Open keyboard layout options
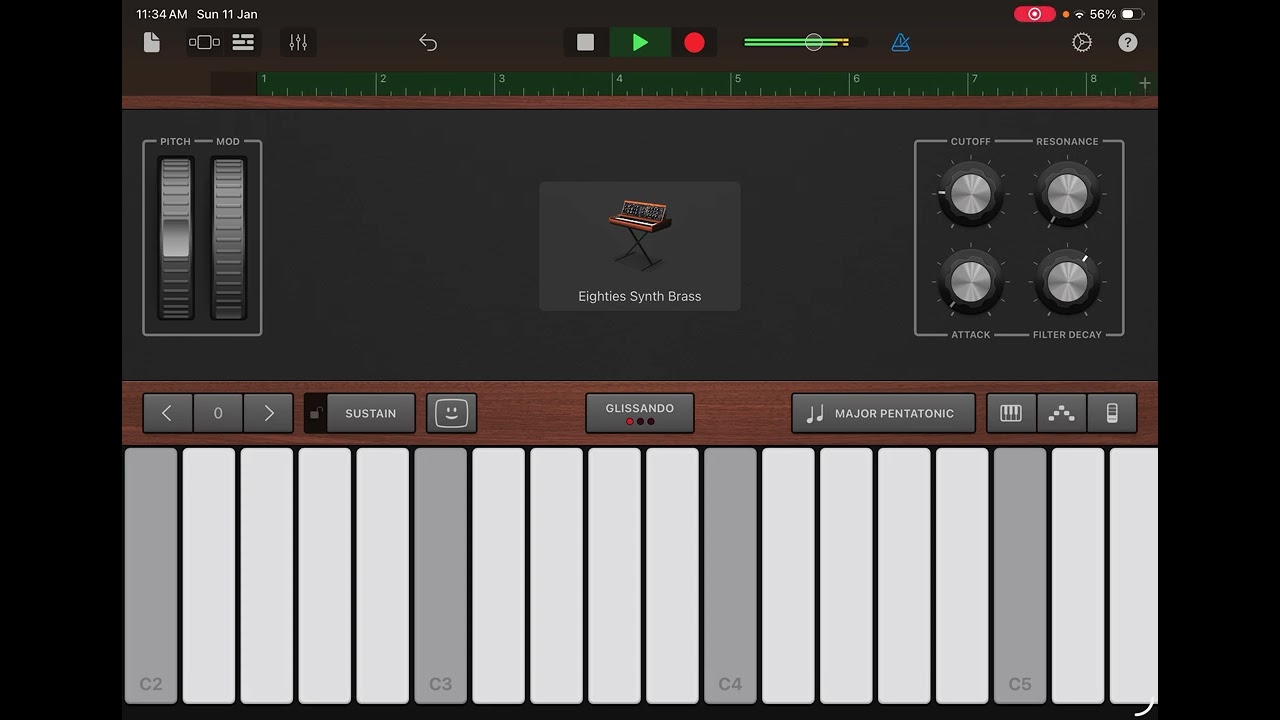Viewport: 1280px width, 720px height. (1011, 413)
